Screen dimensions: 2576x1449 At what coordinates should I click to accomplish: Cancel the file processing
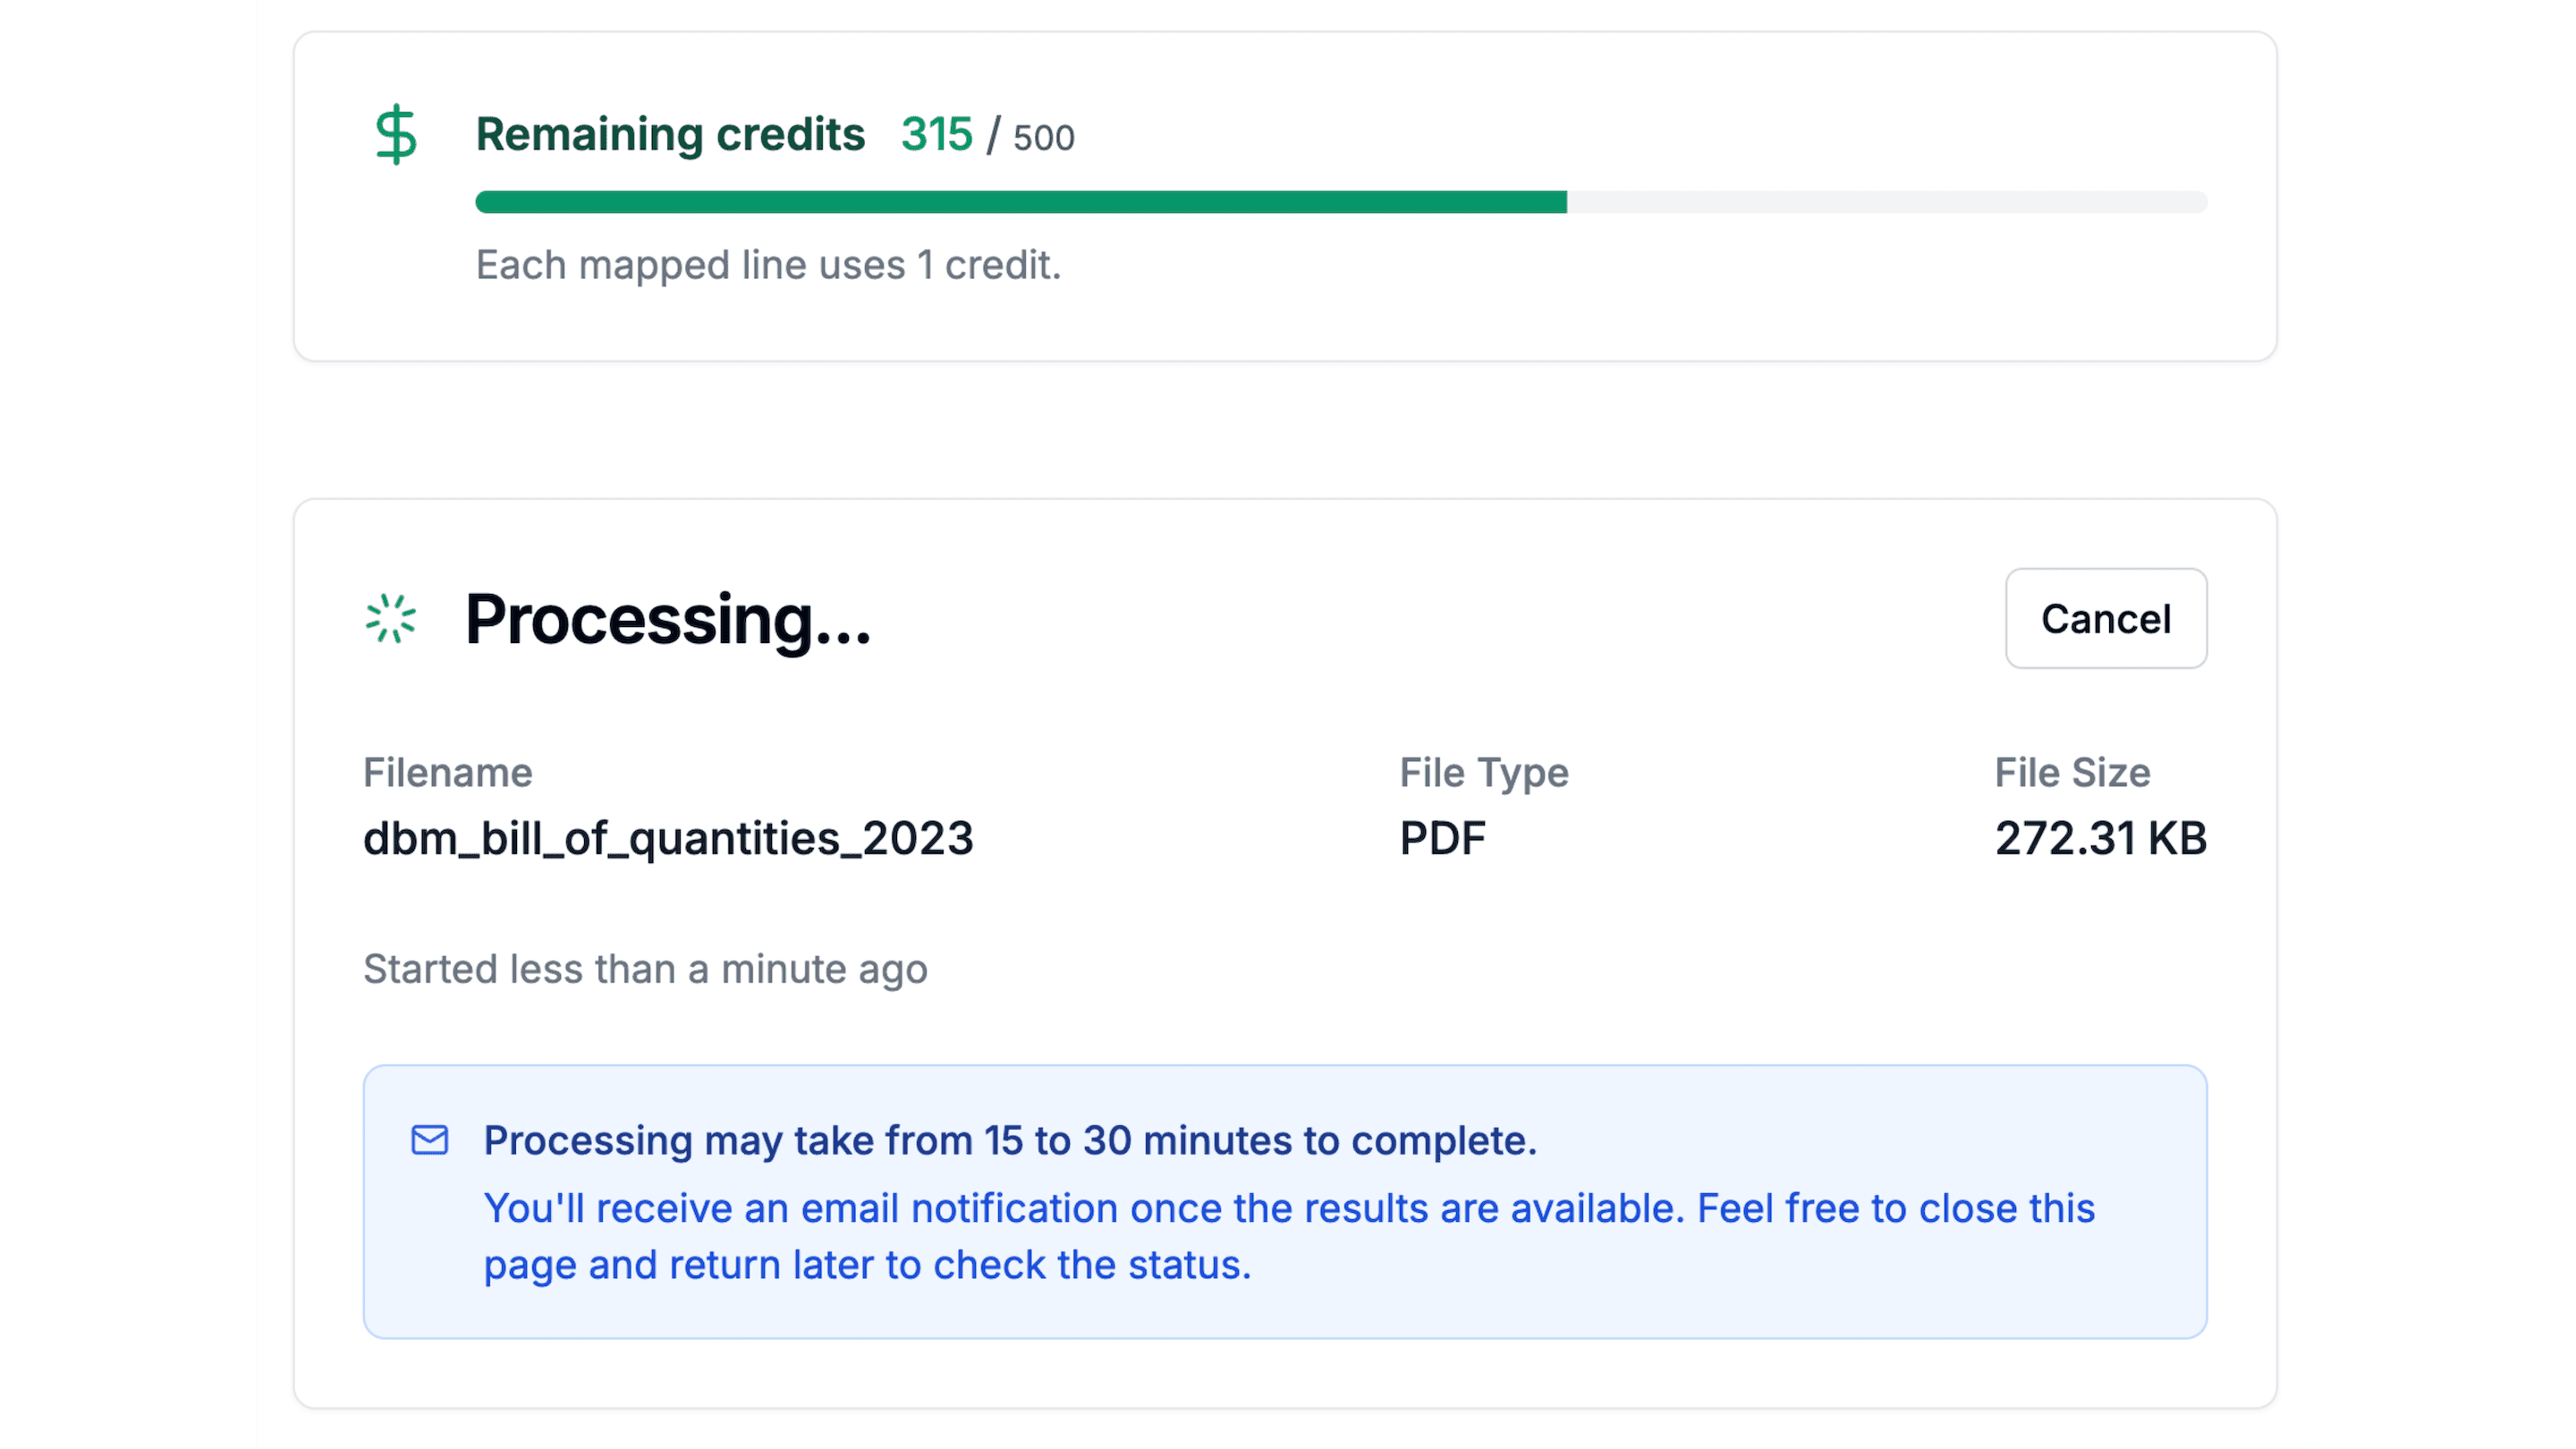(x=2105, y=618)
